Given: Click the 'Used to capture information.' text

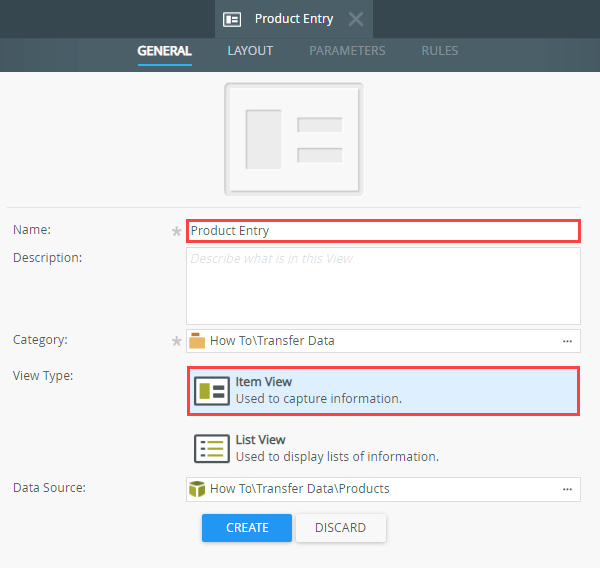Looking at the screenshot, I should tap(319, 399).
